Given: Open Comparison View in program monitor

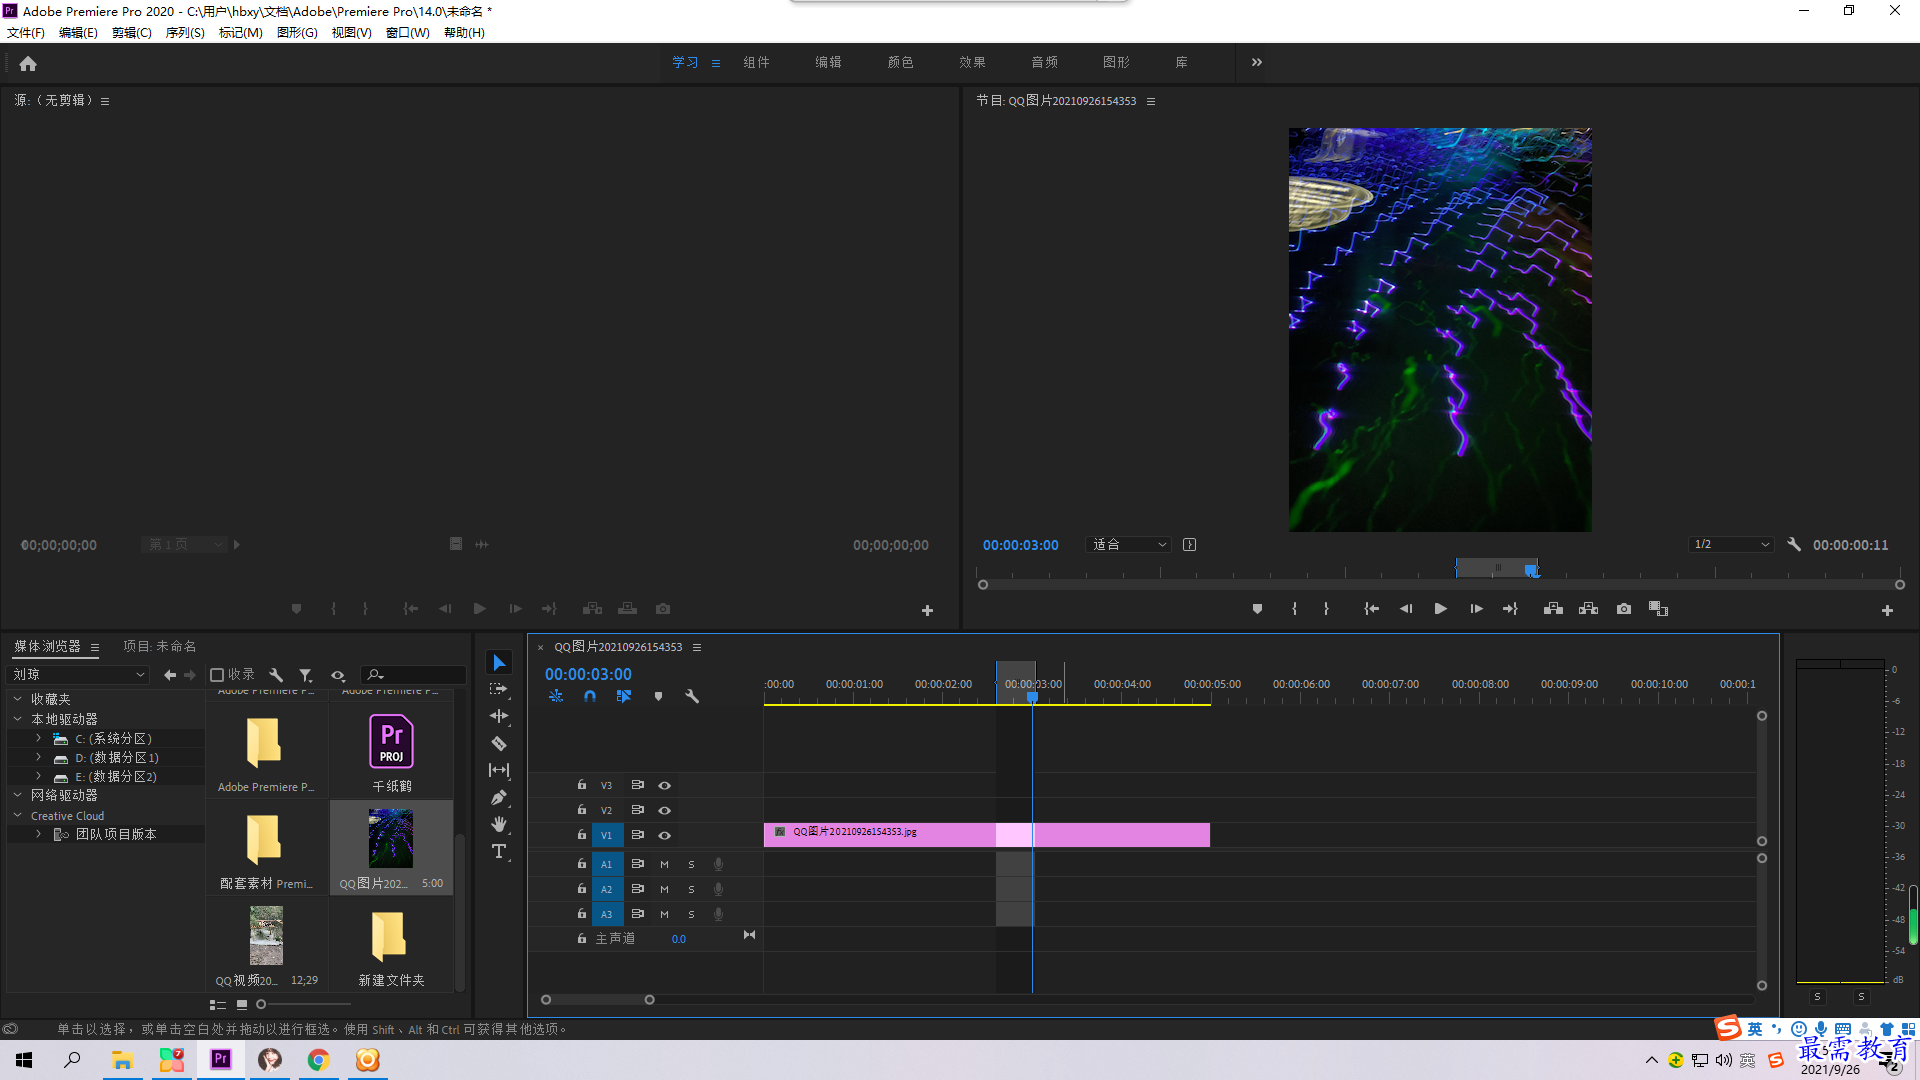Looking at the screenshot, I should click(1658, 609).
